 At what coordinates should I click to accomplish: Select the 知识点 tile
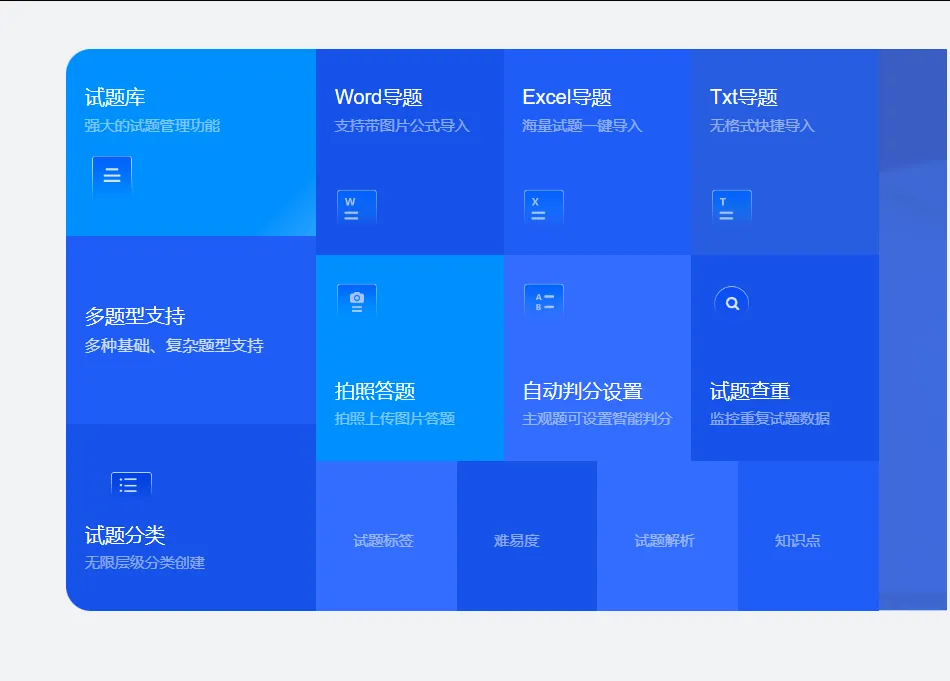[x=798, y=540]
